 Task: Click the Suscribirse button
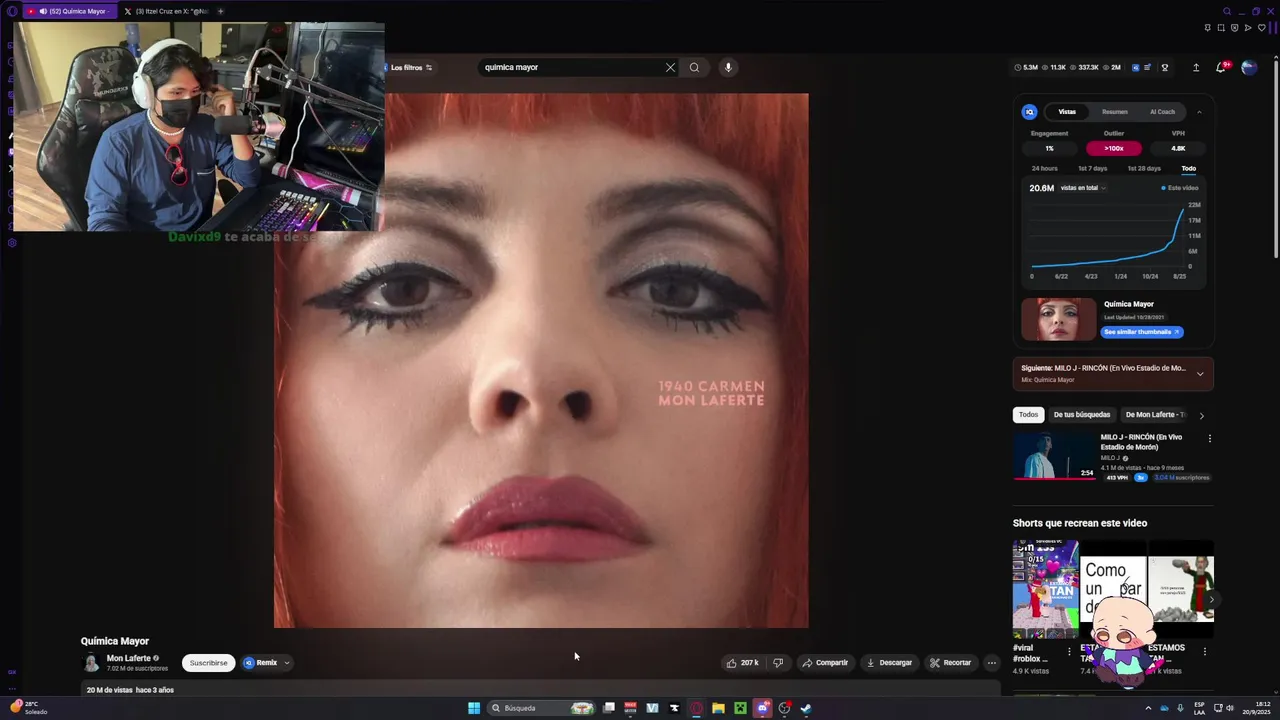pos(208,662)
